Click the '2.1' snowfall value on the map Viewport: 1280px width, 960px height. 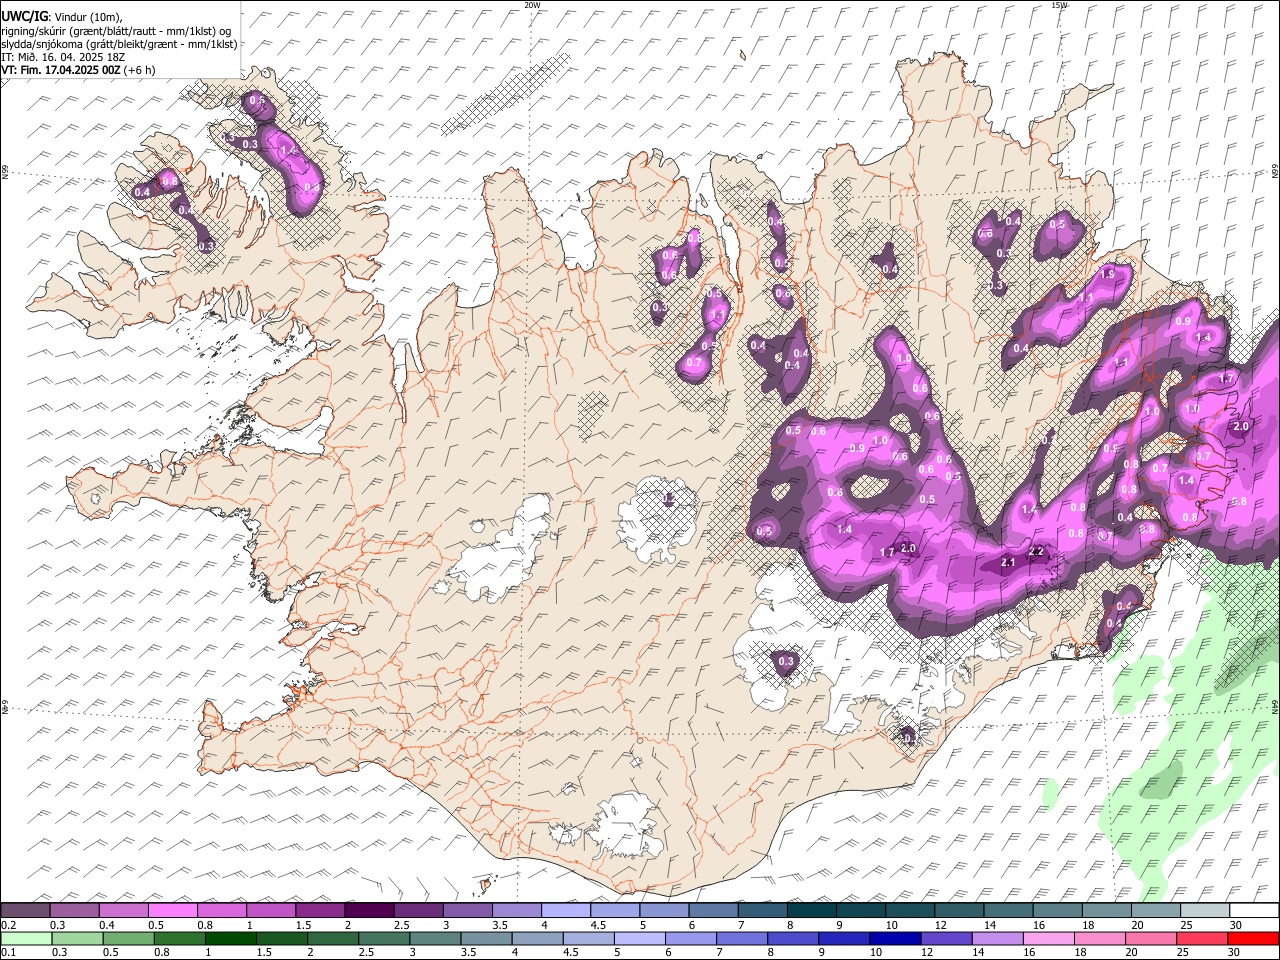pos(1008,564)
